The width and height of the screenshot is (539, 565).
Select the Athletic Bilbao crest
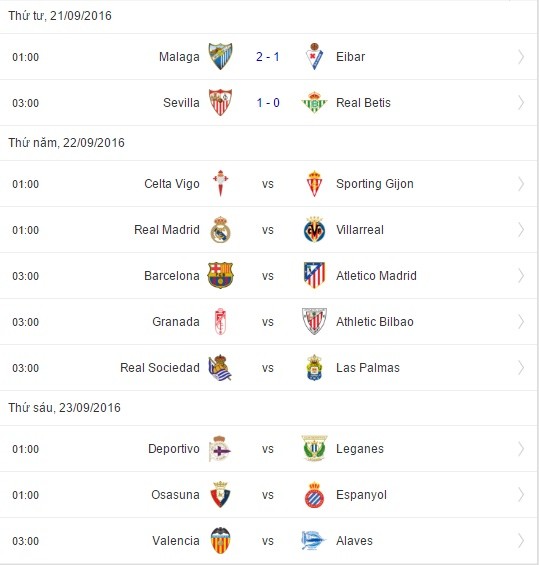[x=314, y=322]
